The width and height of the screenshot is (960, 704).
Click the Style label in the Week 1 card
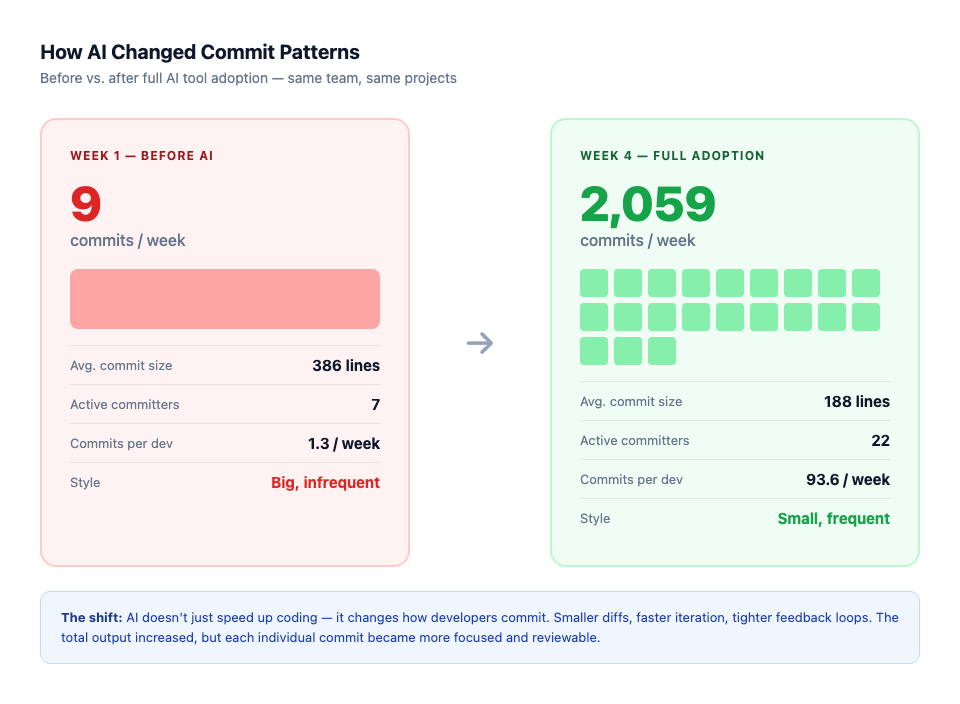coord(85,482)
